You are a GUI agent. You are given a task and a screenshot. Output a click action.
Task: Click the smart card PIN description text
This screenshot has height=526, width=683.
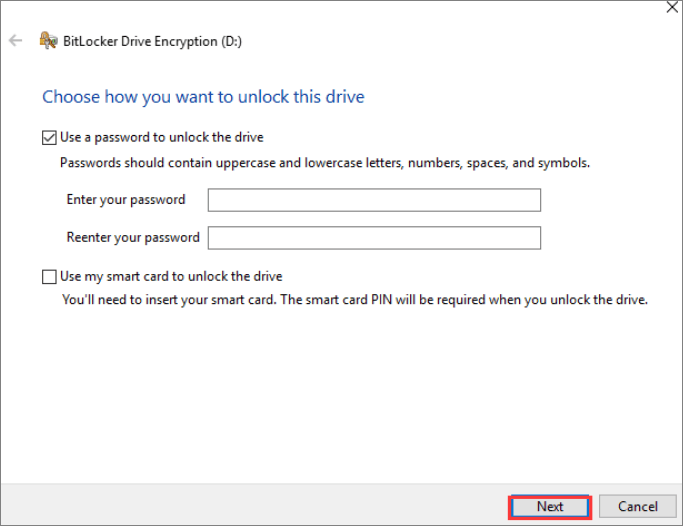pos(355,300)
